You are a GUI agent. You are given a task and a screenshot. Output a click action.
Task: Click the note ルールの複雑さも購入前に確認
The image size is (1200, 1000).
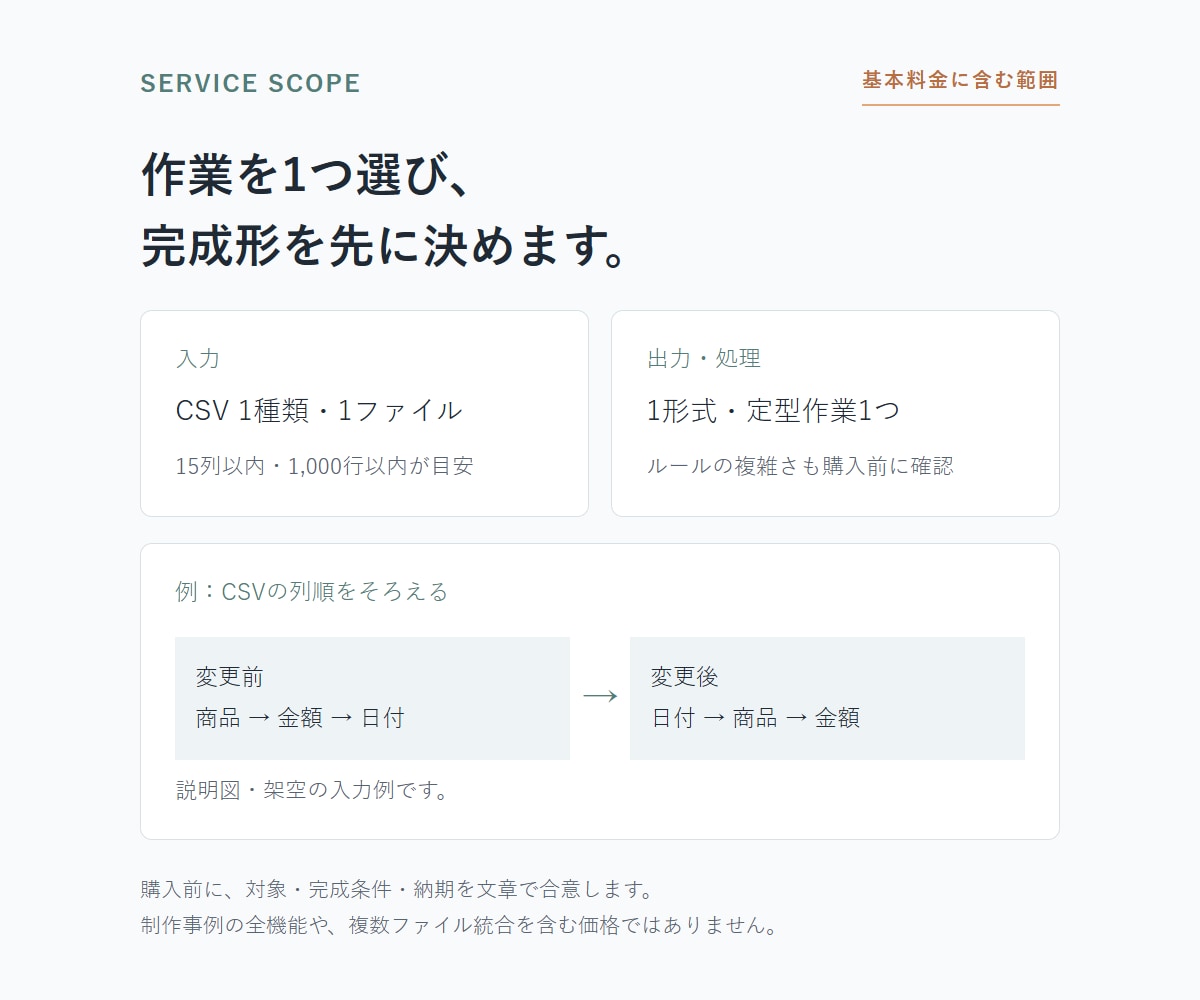click(x=800, y=465)
